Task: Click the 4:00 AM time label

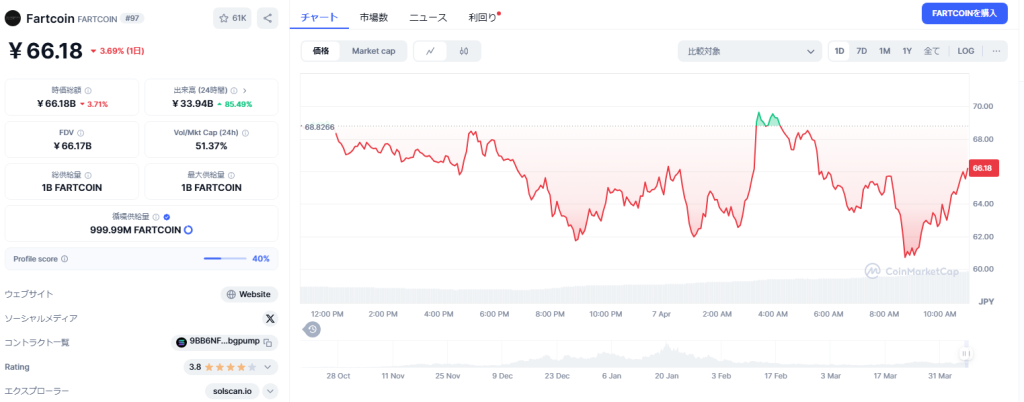Action: 773,314
